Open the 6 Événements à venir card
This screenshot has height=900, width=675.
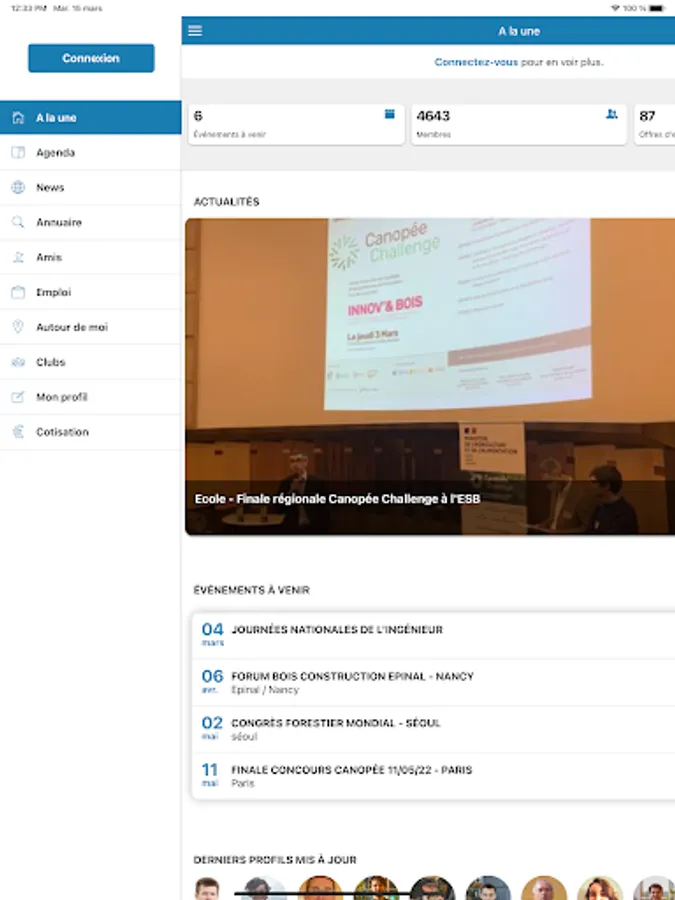(296, 125)
